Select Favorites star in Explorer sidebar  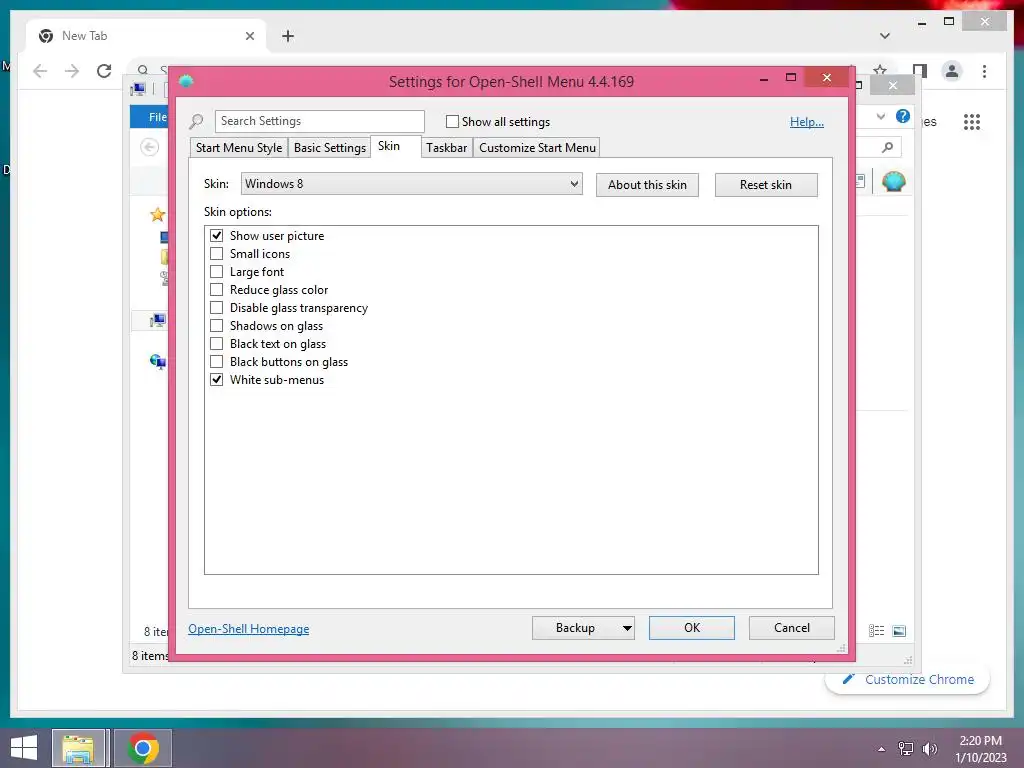click(157, 215)
